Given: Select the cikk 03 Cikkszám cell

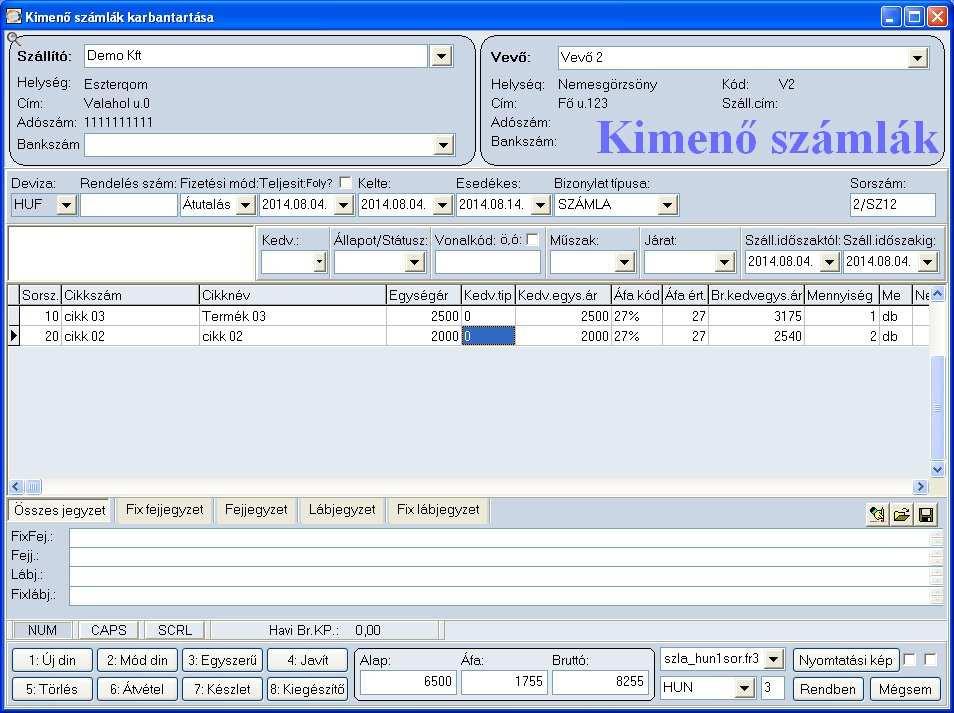Looking at the screenshot, I should coord(130,316).
